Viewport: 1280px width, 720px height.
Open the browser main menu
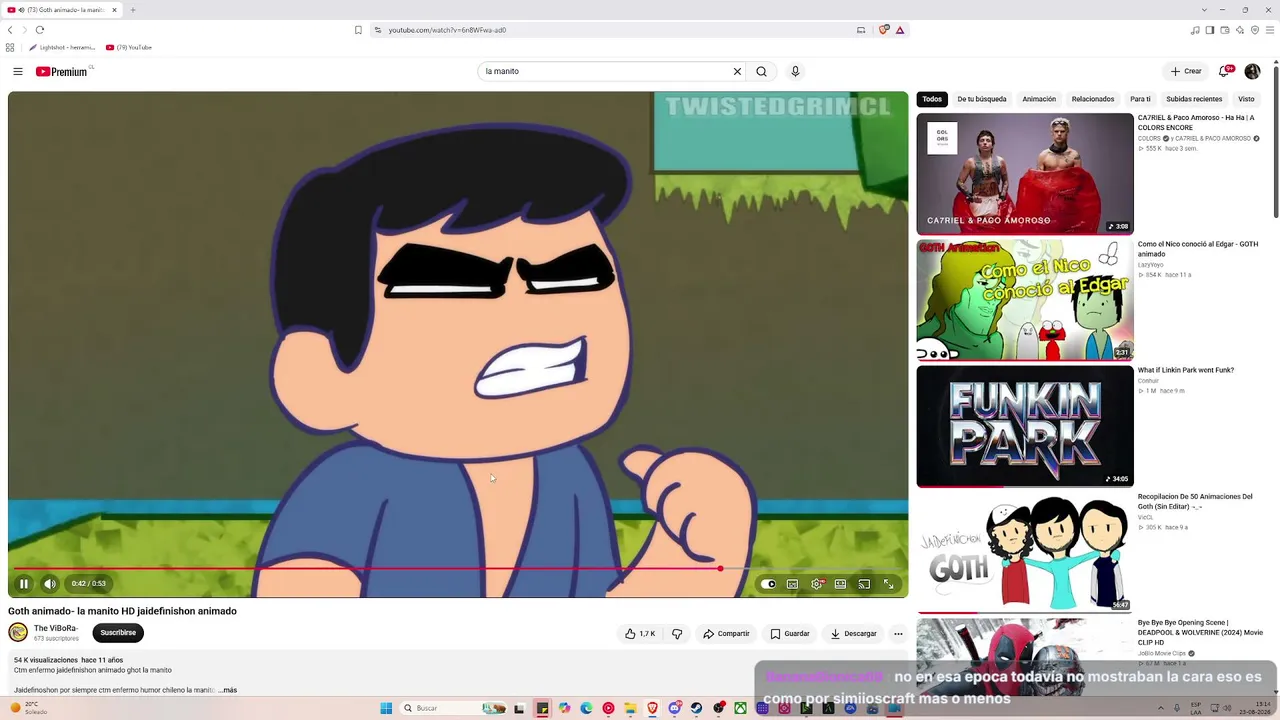tap(1270, 30)
